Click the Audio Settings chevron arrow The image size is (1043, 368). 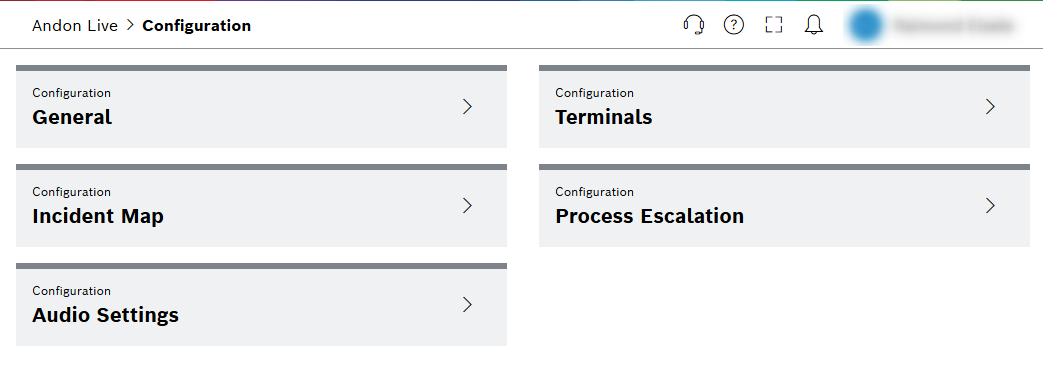coord(467,305)
